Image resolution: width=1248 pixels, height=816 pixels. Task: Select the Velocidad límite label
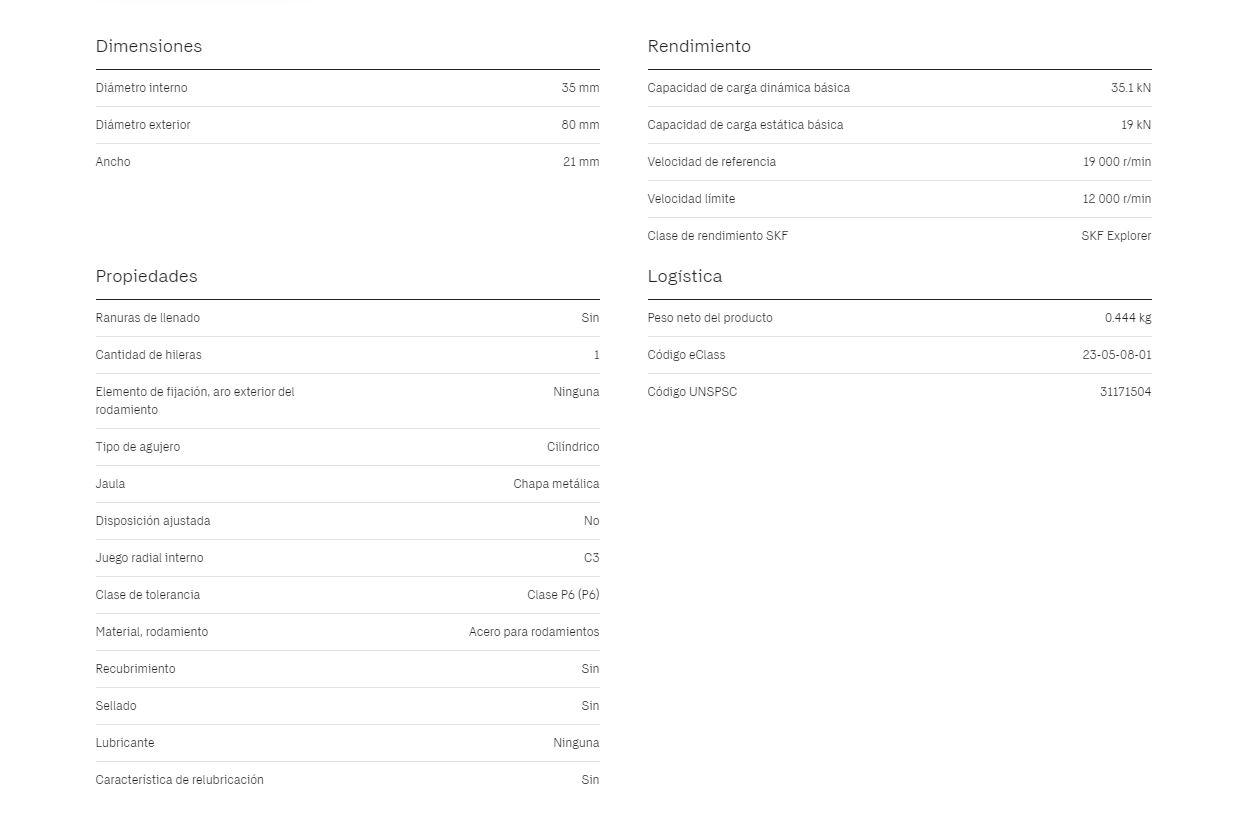coord(691,199)
